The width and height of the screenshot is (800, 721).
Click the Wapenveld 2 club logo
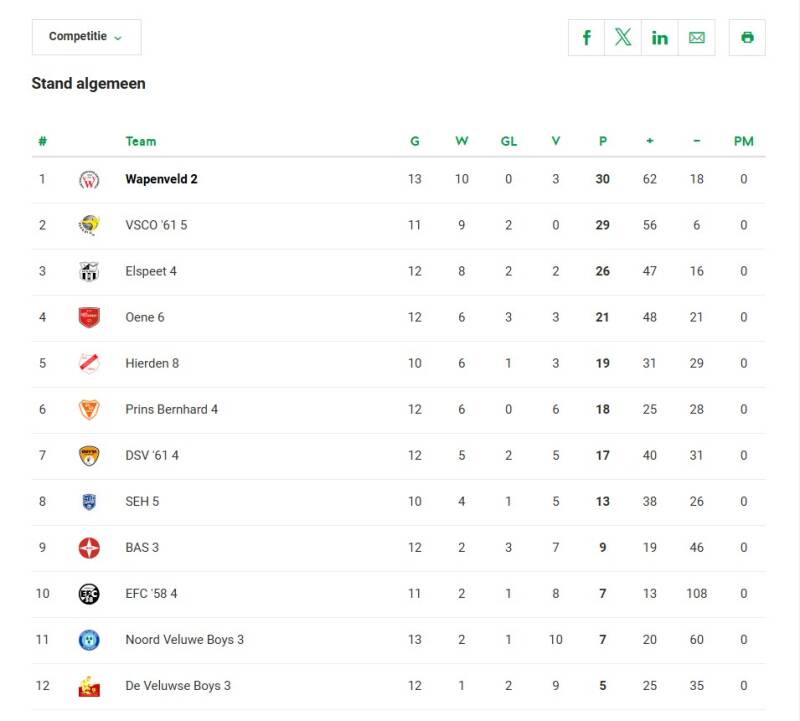coord(89,180)
